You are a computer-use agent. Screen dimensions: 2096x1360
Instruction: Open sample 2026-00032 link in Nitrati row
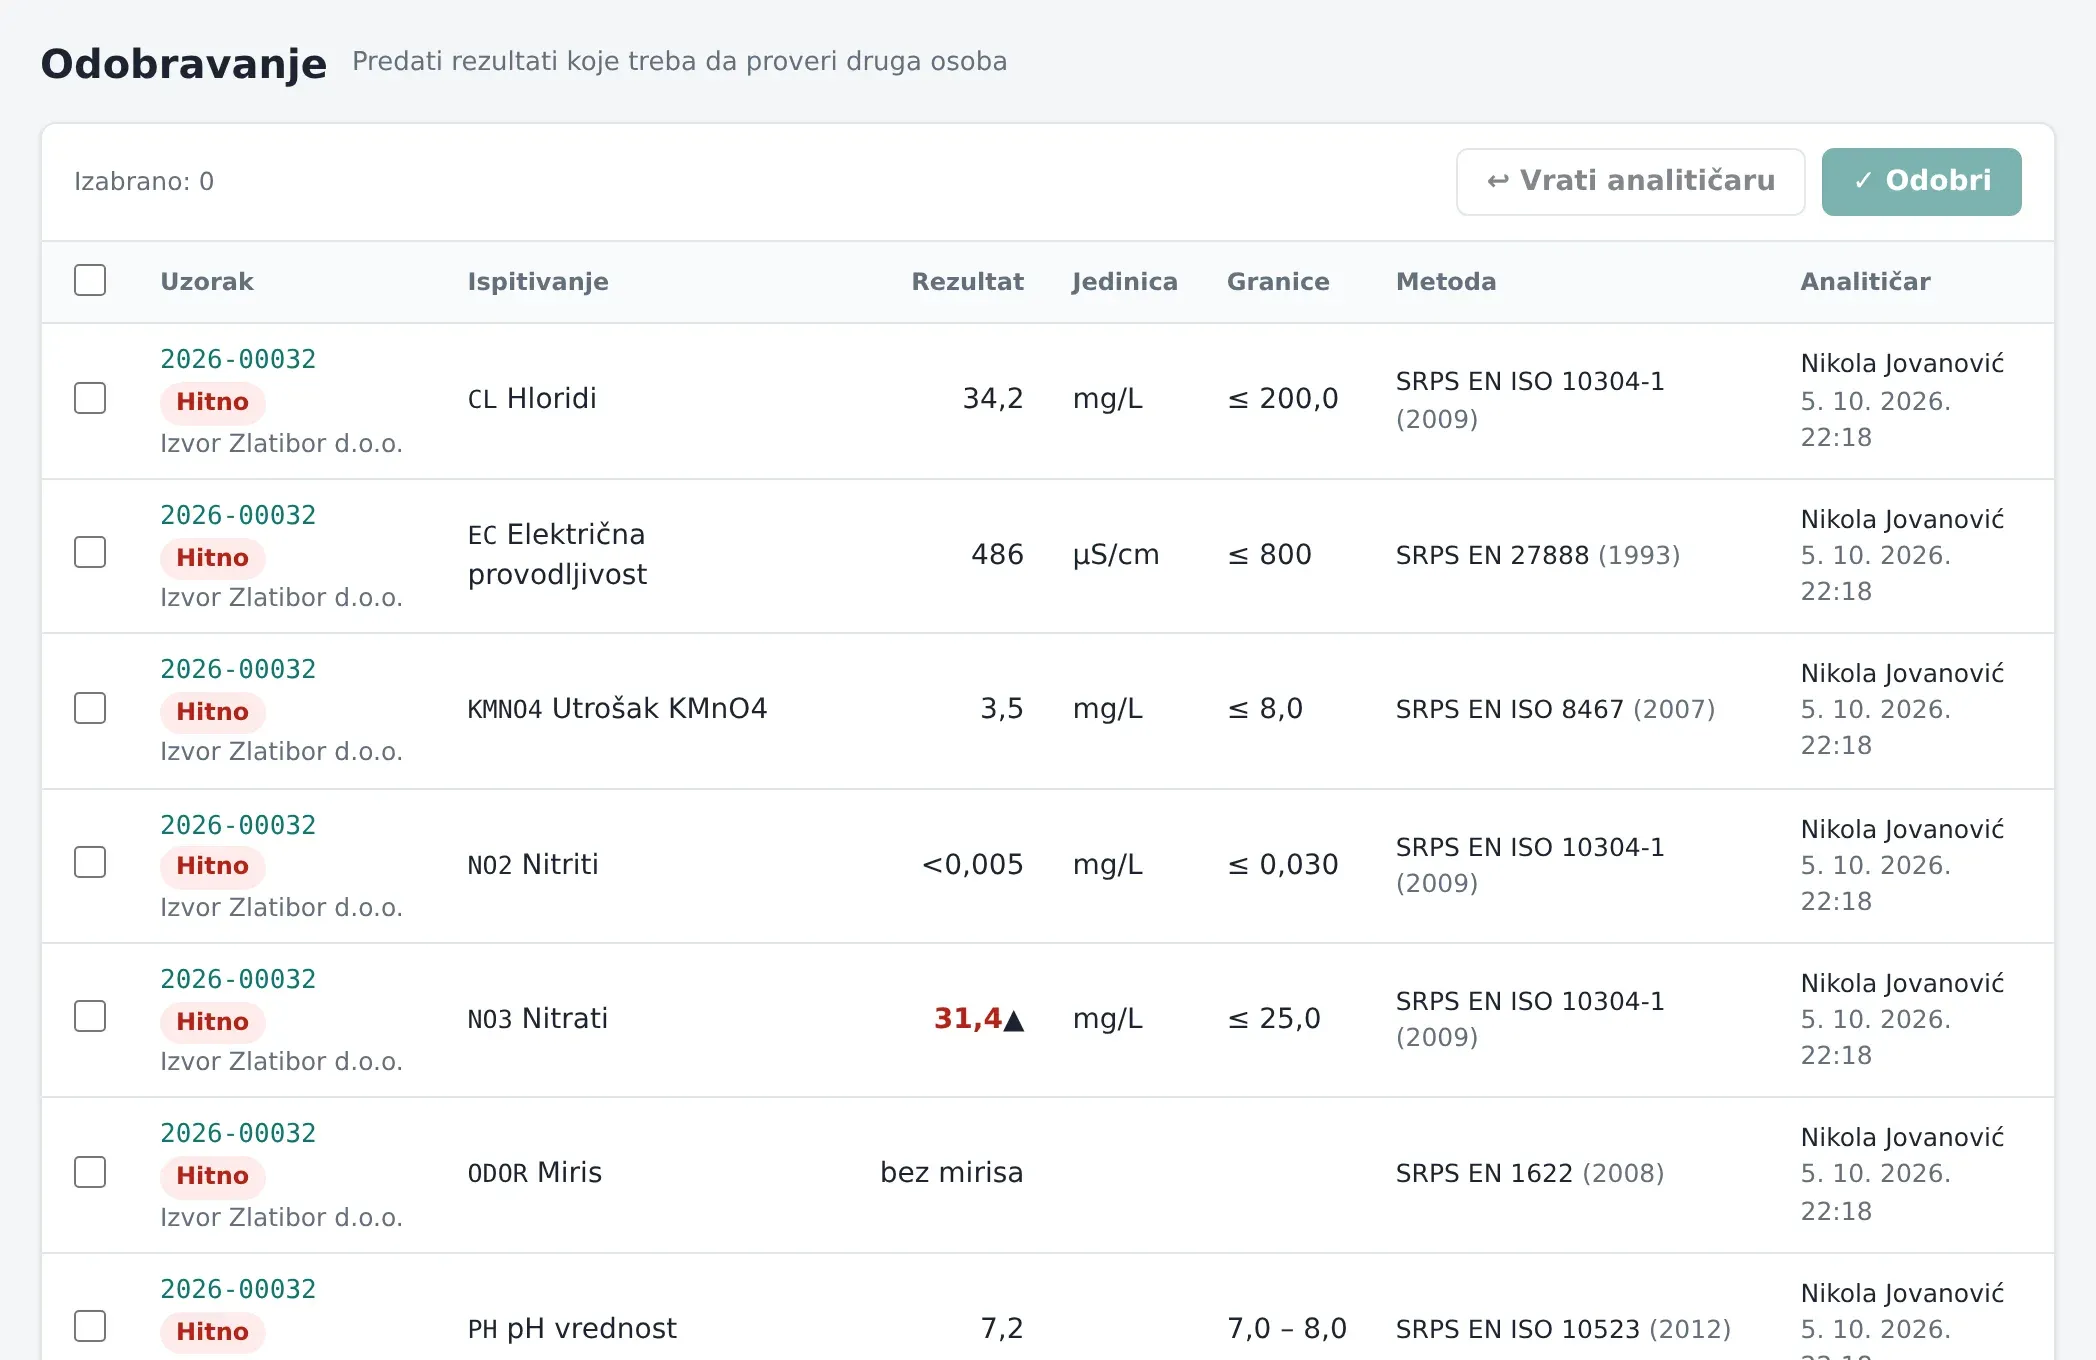(238, 979)
